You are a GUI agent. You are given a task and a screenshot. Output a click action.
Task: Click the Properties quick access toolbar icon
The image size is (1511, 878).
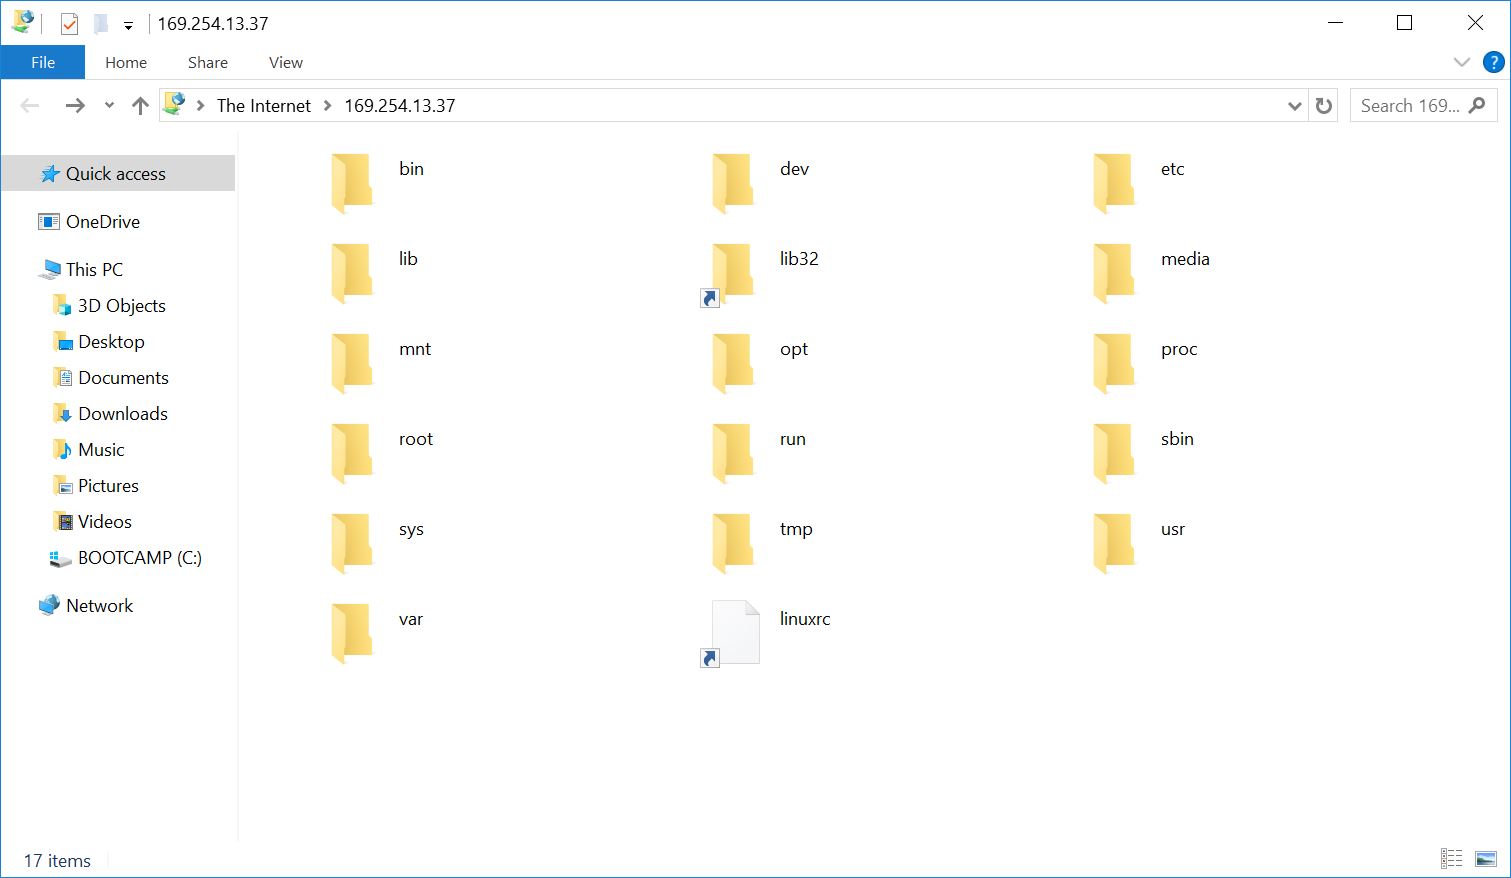pyautogui.click(x=69, y=23)
